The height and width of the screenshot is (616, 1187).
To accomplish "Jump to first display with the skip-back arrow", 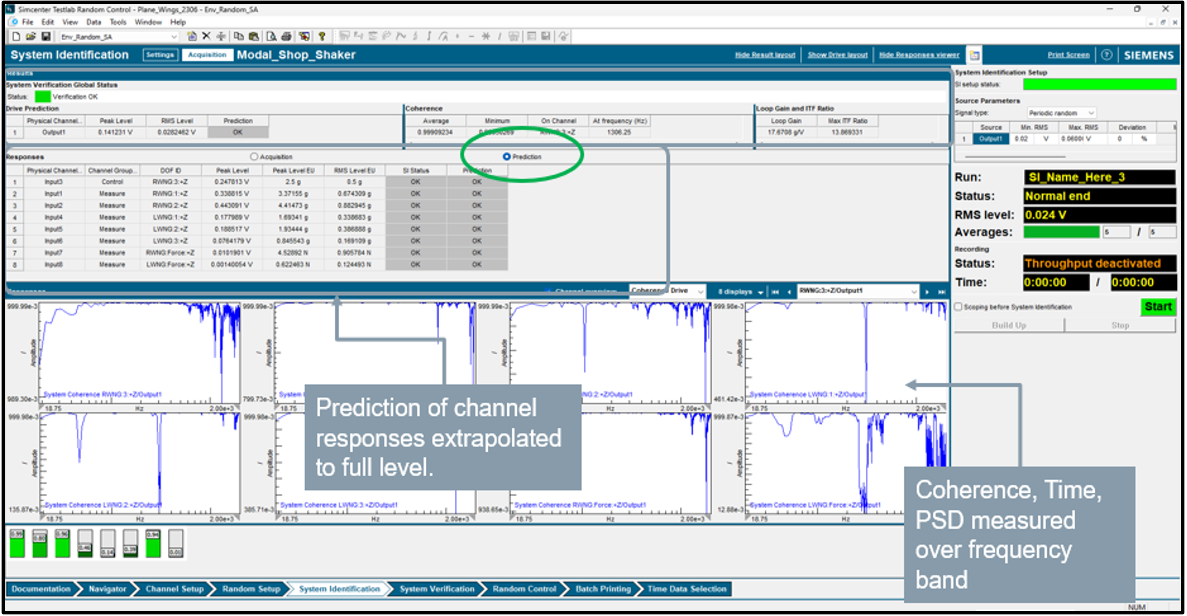I will coord(776,291).
